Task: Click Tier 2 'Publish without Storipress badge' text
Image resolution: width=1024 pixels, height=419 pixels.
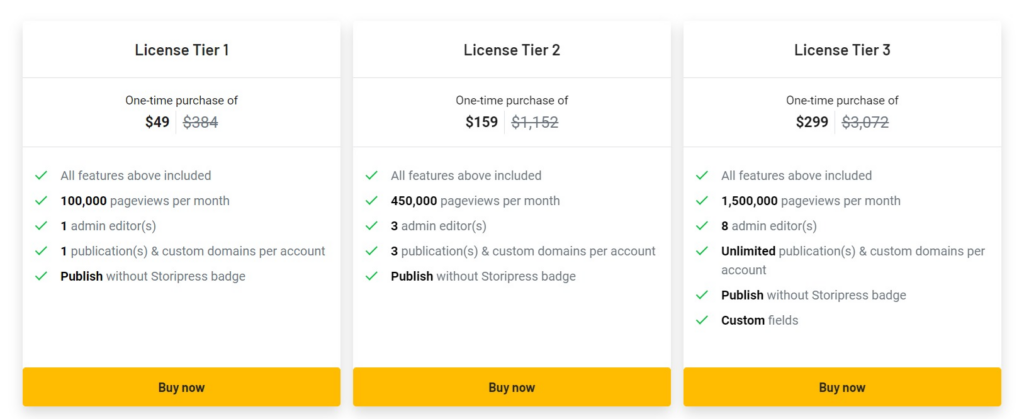Action: 483,276
